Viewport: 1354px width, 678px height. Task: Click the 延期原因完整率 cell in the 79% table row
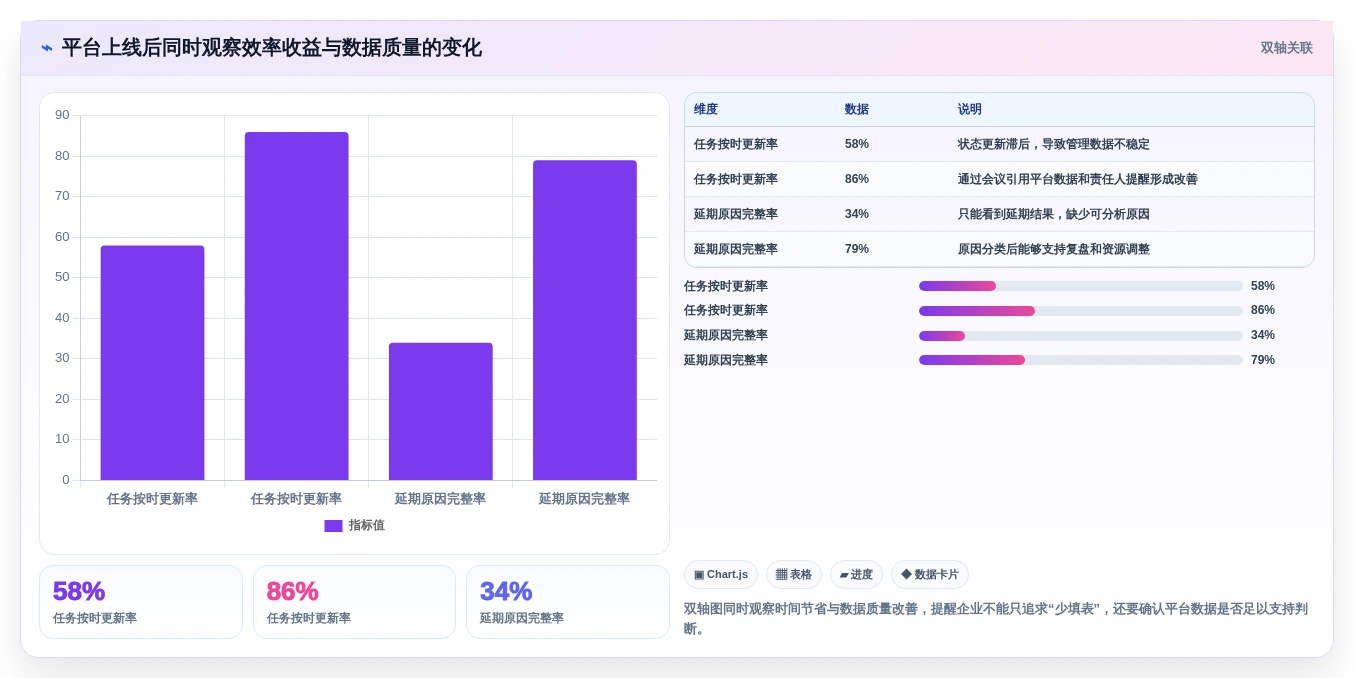pyautogui.click(x=736, y=249)
